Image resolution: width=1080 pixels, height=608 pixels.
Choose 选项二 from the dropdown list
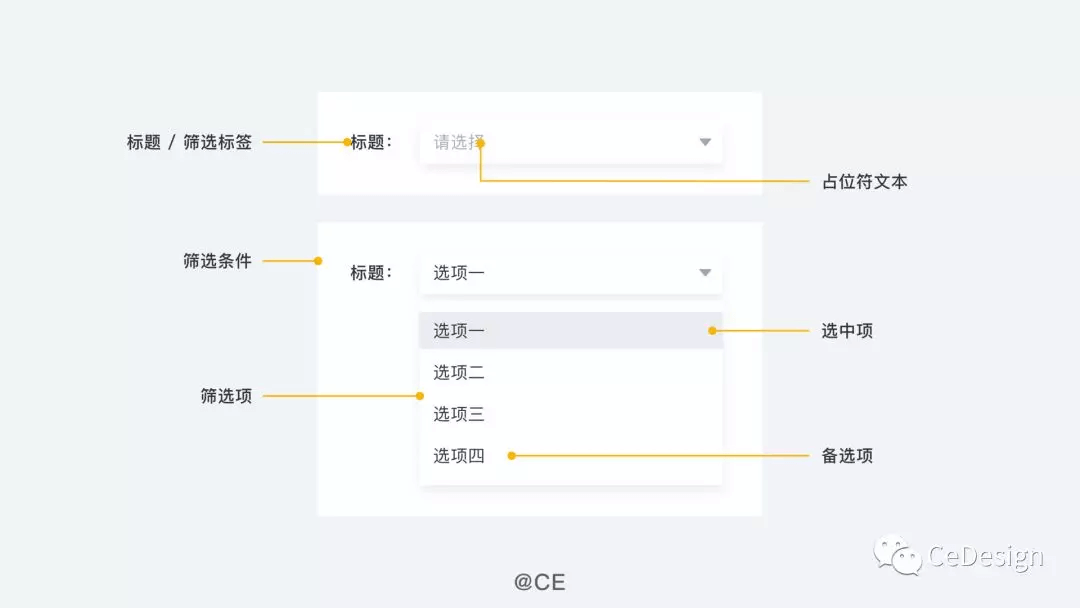tap(570, 373)
